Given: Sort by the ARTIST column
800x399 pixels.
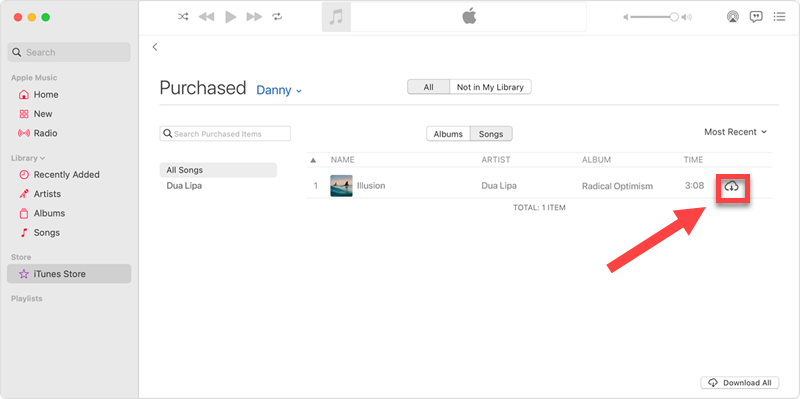Looking at the screenshot, I should click(496, 160).
